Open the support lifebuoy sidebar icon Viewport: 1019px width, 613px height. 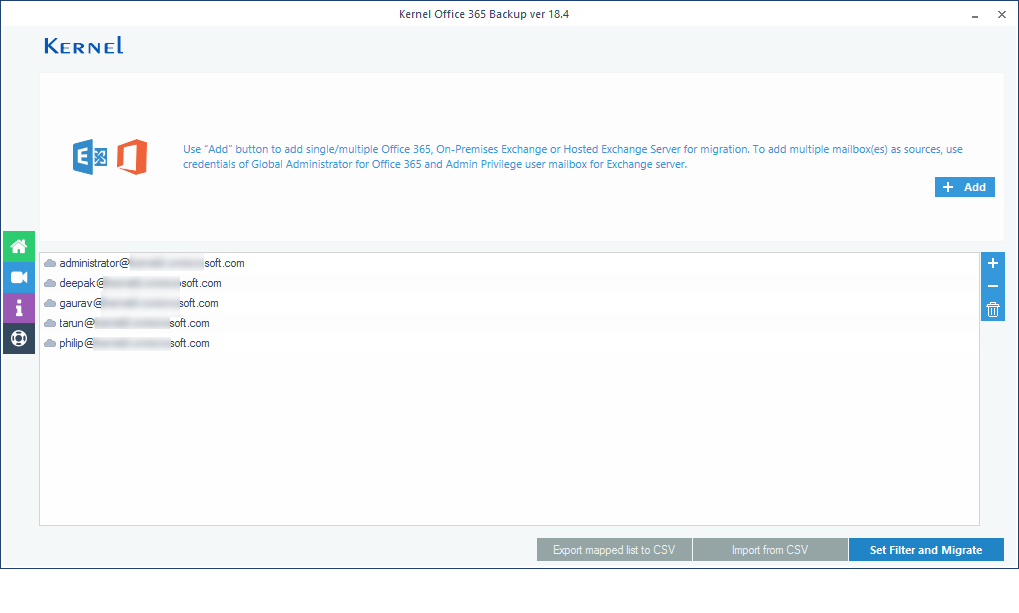tap(19, 339)
